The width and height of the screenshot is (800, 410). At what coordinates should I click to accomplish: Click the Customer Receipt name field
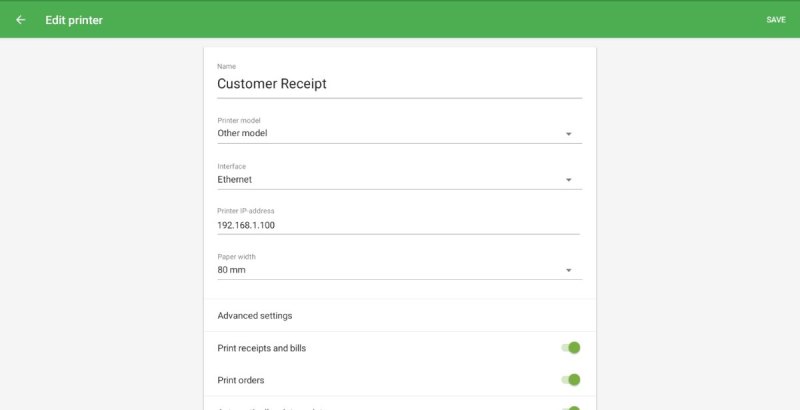pyautogui.click(x=398, y=85)
